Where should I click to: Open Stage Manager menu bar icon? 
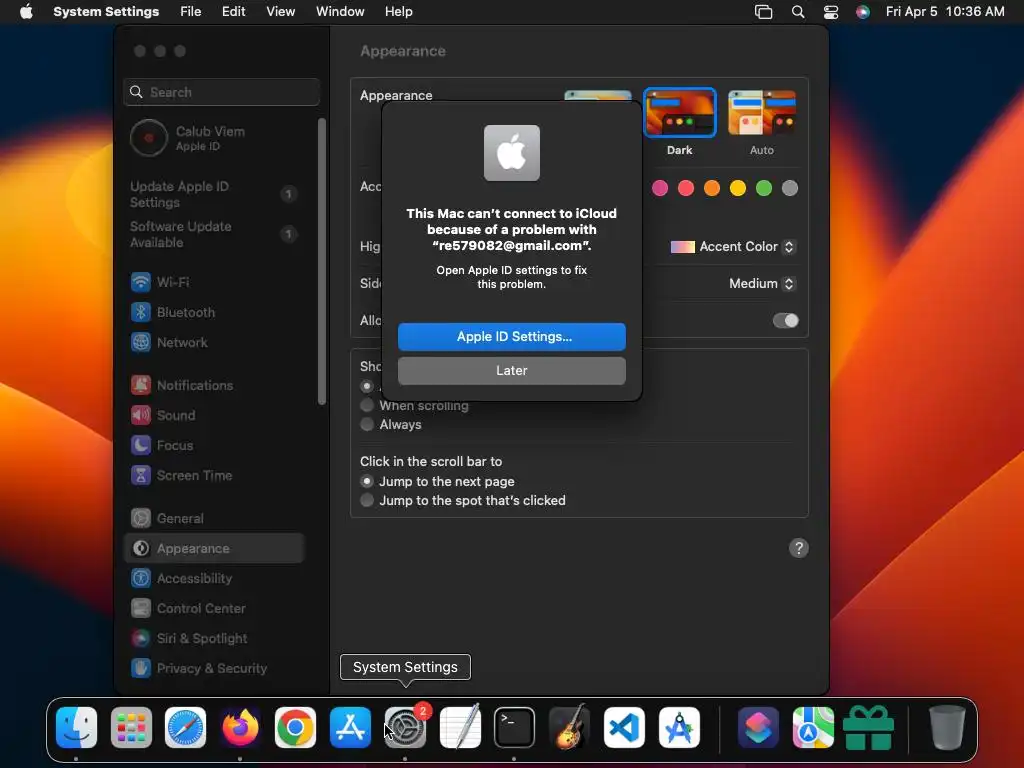tap(763, 12)
